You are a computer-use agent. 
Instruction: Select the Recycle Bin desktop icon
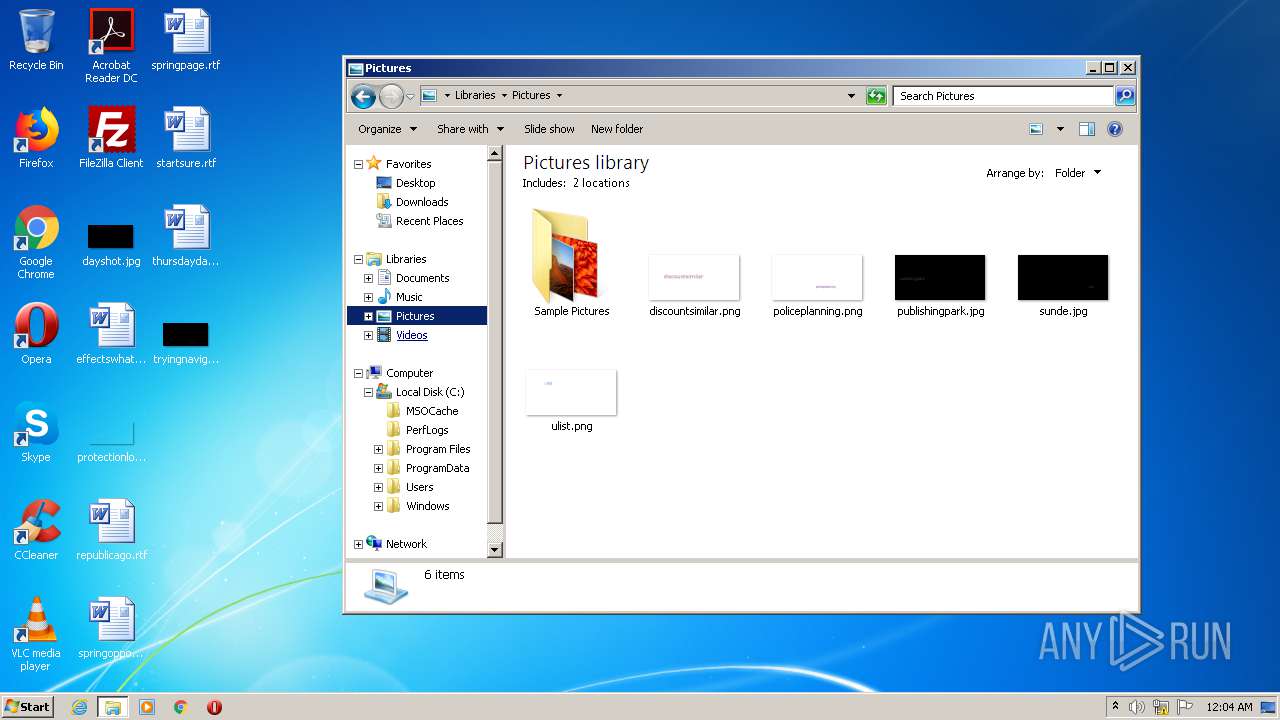point(36,40)
